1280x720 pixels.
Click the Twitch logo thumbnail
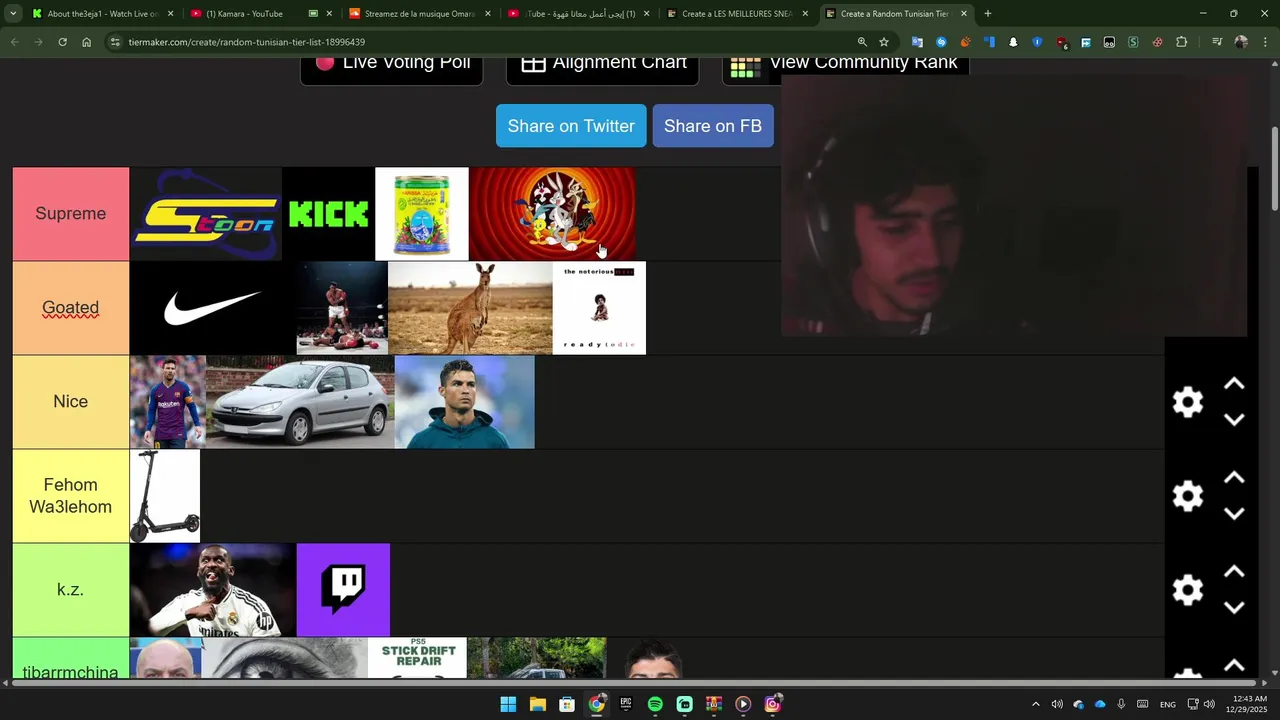(343, 590)
